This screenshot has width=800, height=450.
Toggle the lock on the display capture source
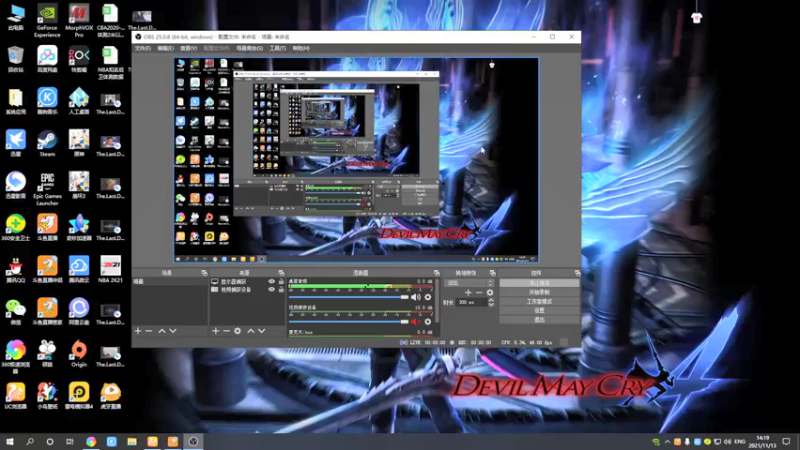tap(281, 282)
